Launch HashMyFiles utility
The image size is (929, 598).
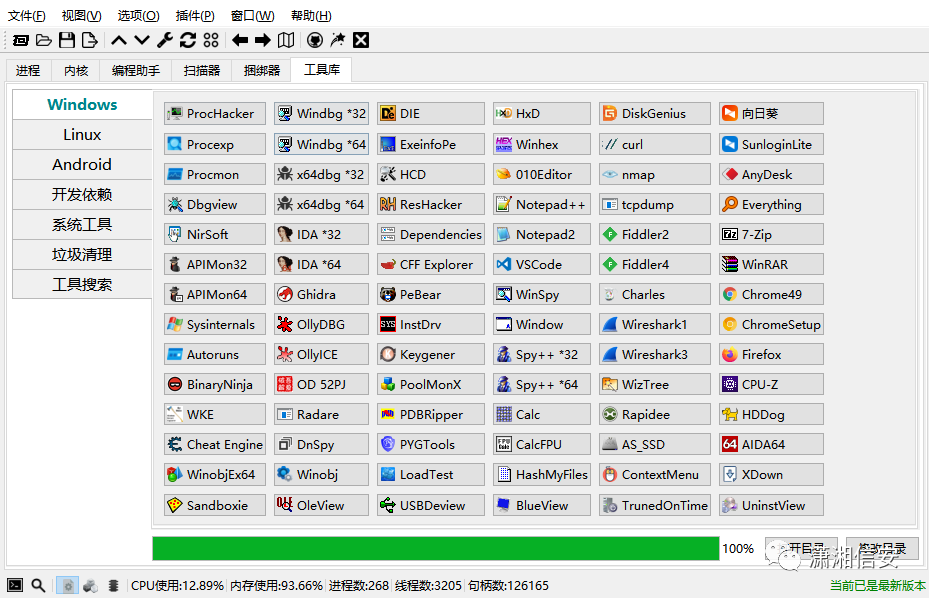click(x=542, y=474)
